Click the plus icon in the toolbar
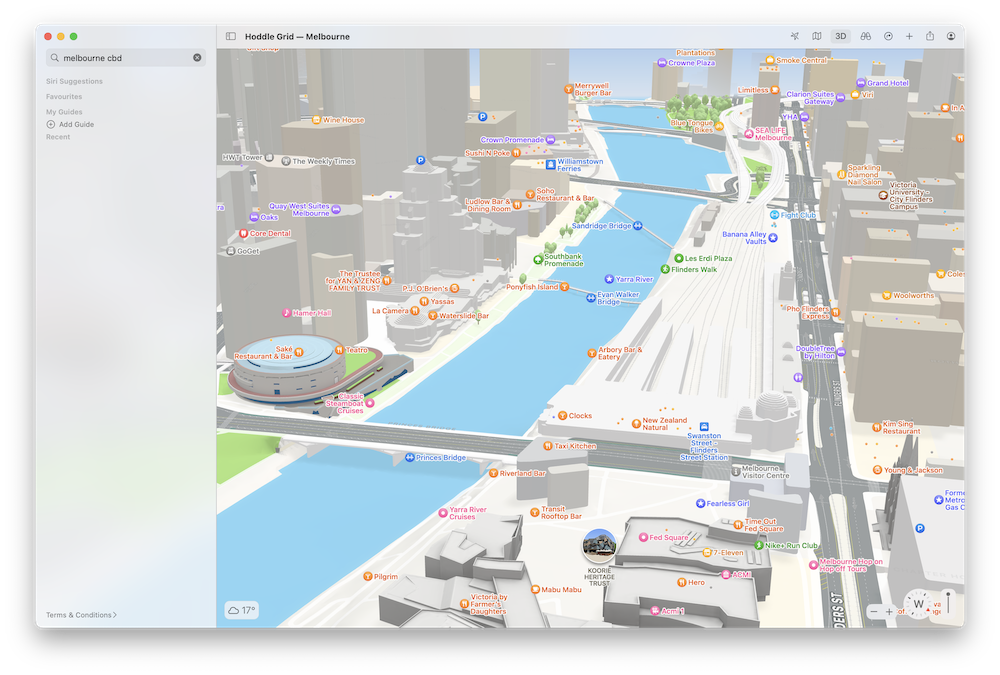Screen dimensions: 1000x675 coord(909,36)
